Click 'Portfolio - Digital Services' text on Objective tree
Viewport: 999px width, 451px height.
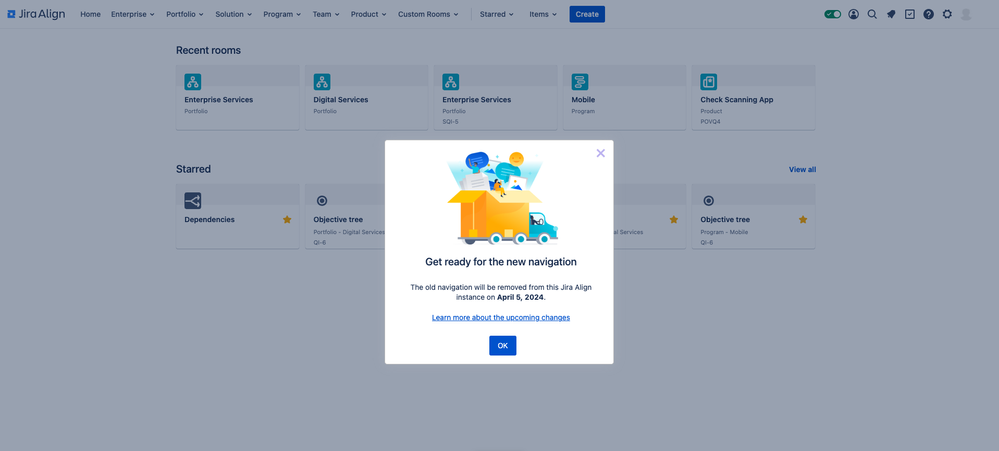tap(349, 232)
